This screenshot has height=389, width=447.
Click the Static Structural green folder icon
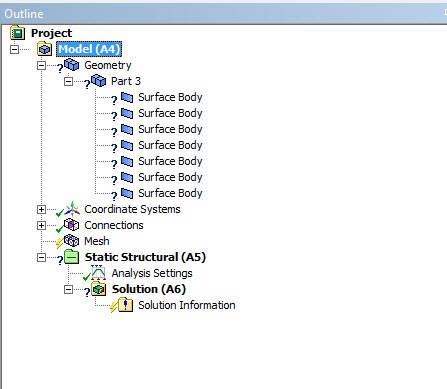coord(71,257)
